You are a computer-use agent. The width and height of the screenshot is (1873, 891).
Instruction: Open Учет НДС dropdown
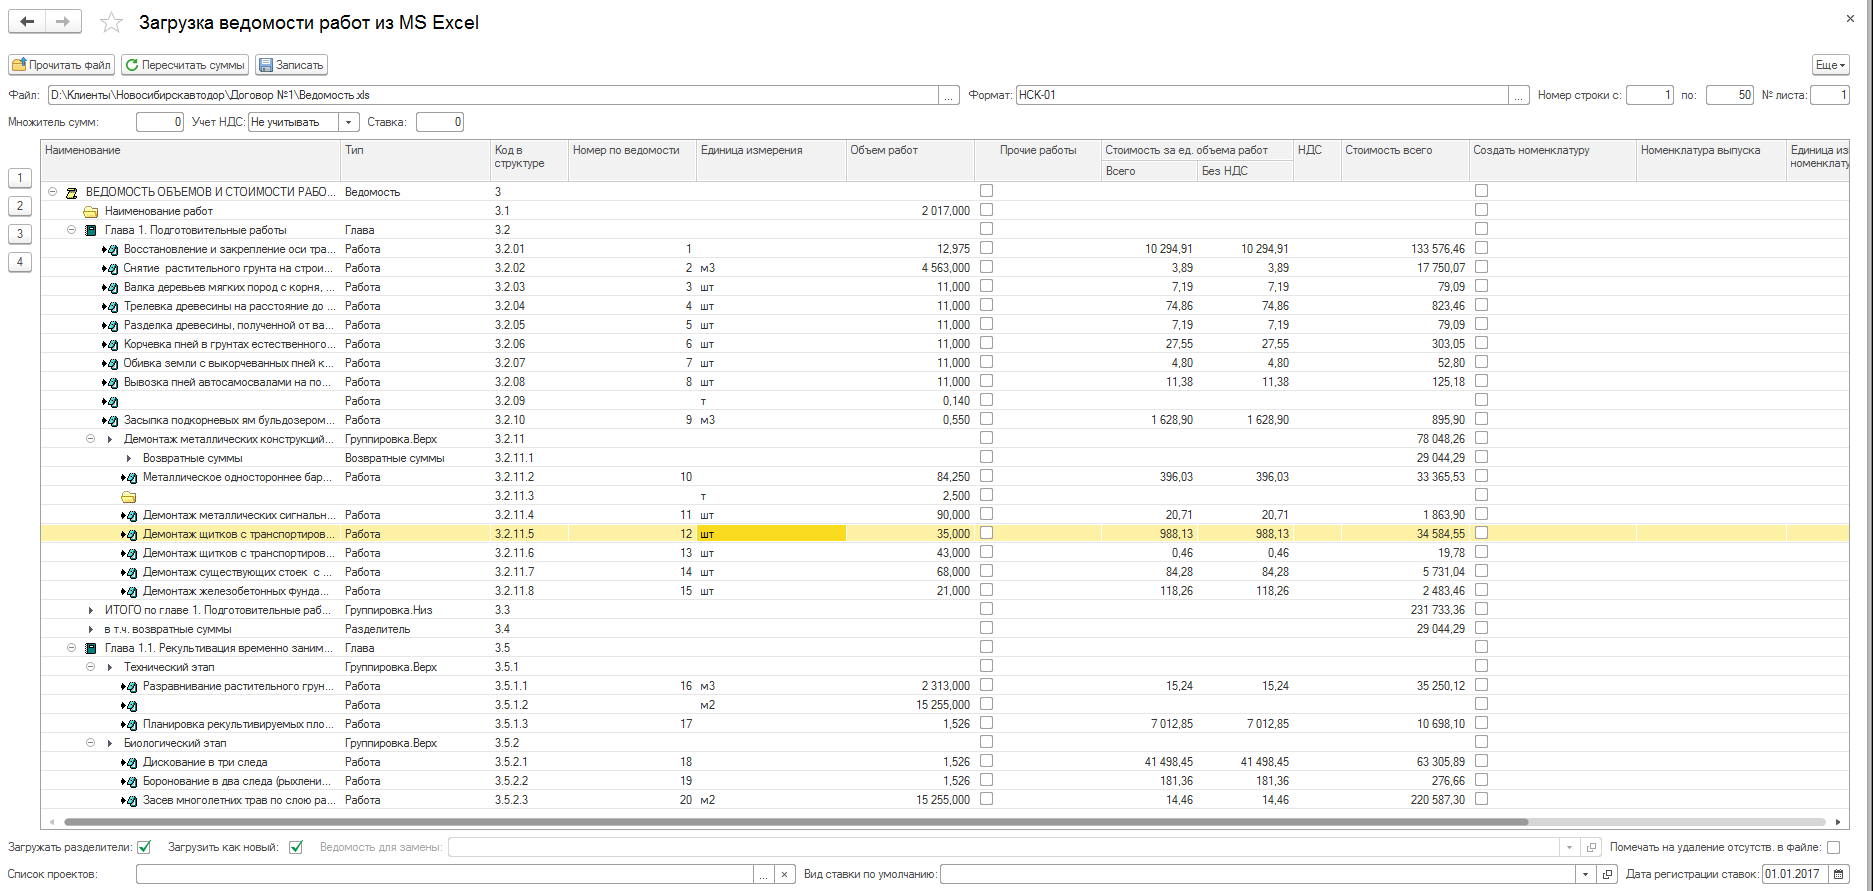[349, 122]
